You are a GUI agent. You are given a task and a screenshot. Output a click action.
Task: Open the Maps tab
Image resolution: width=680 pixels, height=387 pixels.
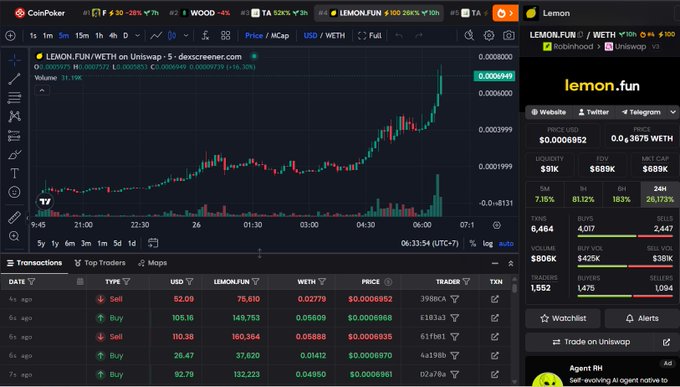[x=152, y=263]
